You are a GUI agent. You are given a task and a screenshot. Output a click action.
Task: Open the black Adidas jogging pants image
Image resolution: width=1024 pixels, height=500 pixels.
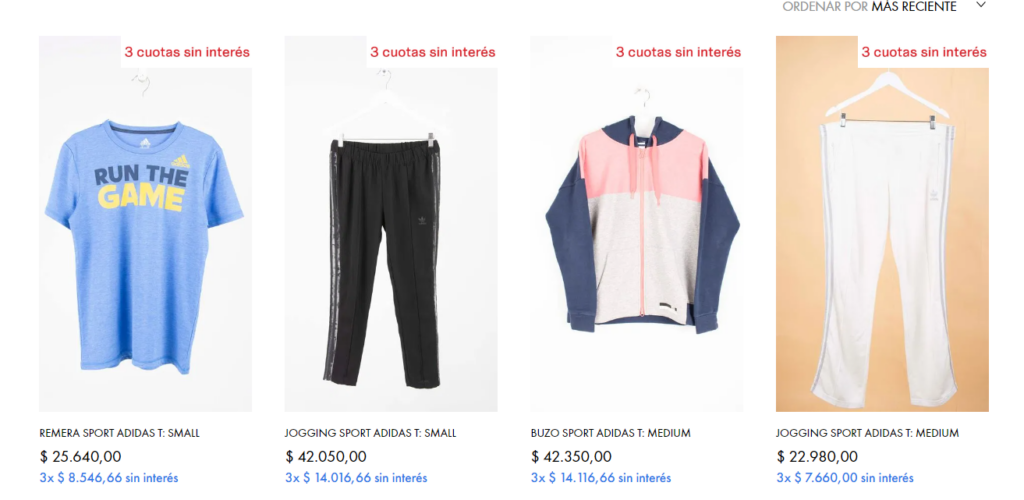[x=391, y=223]
